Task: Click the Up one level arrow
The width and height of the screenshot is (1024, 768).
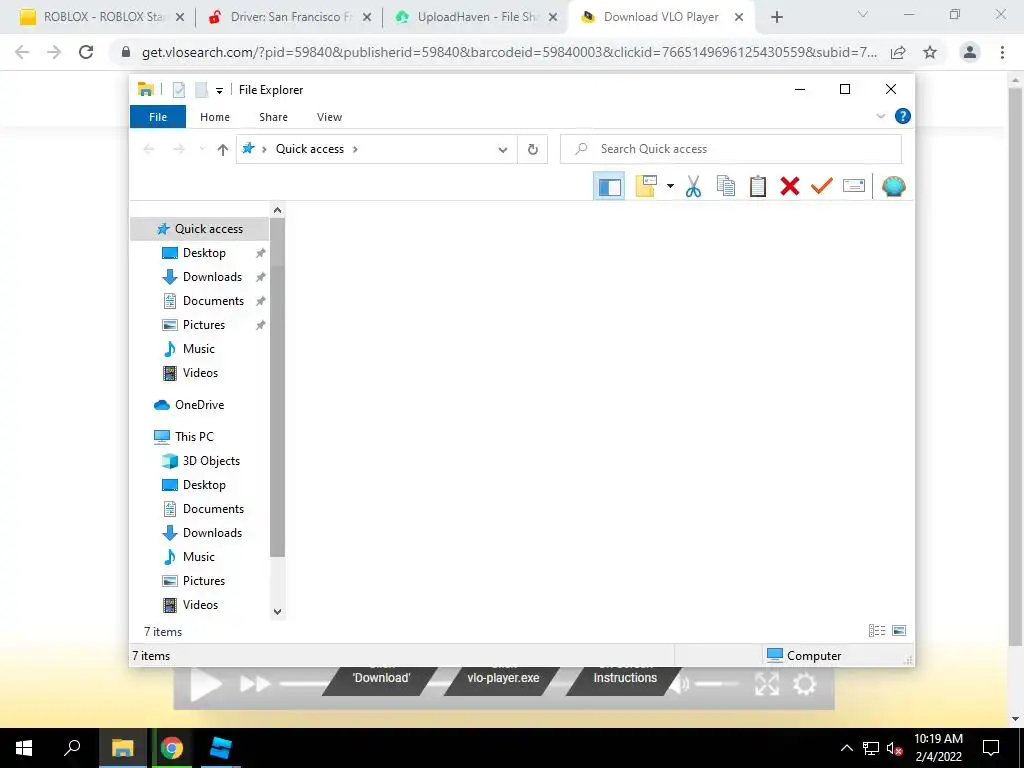Action: (x=223, y=150)
